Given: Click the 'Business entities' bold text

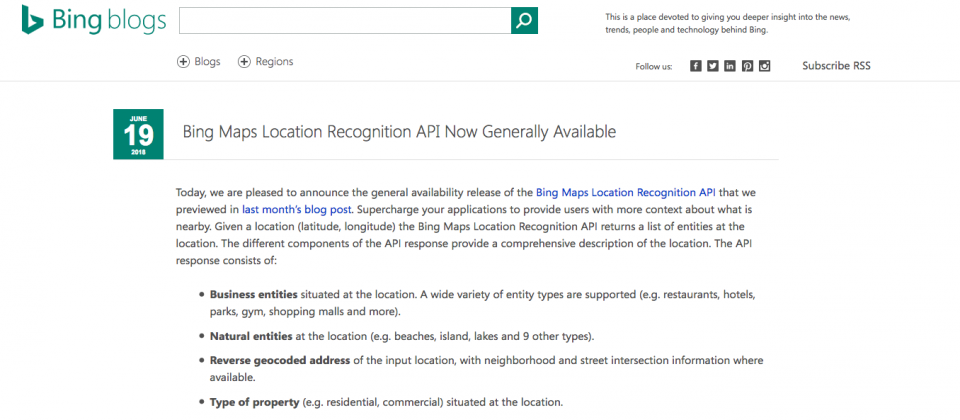Looking at the screenshot, I should (253, 294).
